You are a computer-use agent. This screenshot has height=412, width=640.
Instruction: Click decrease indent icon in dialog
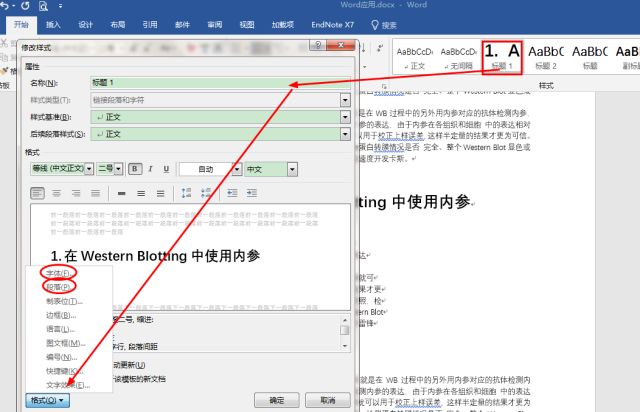(x=232, y=193)
